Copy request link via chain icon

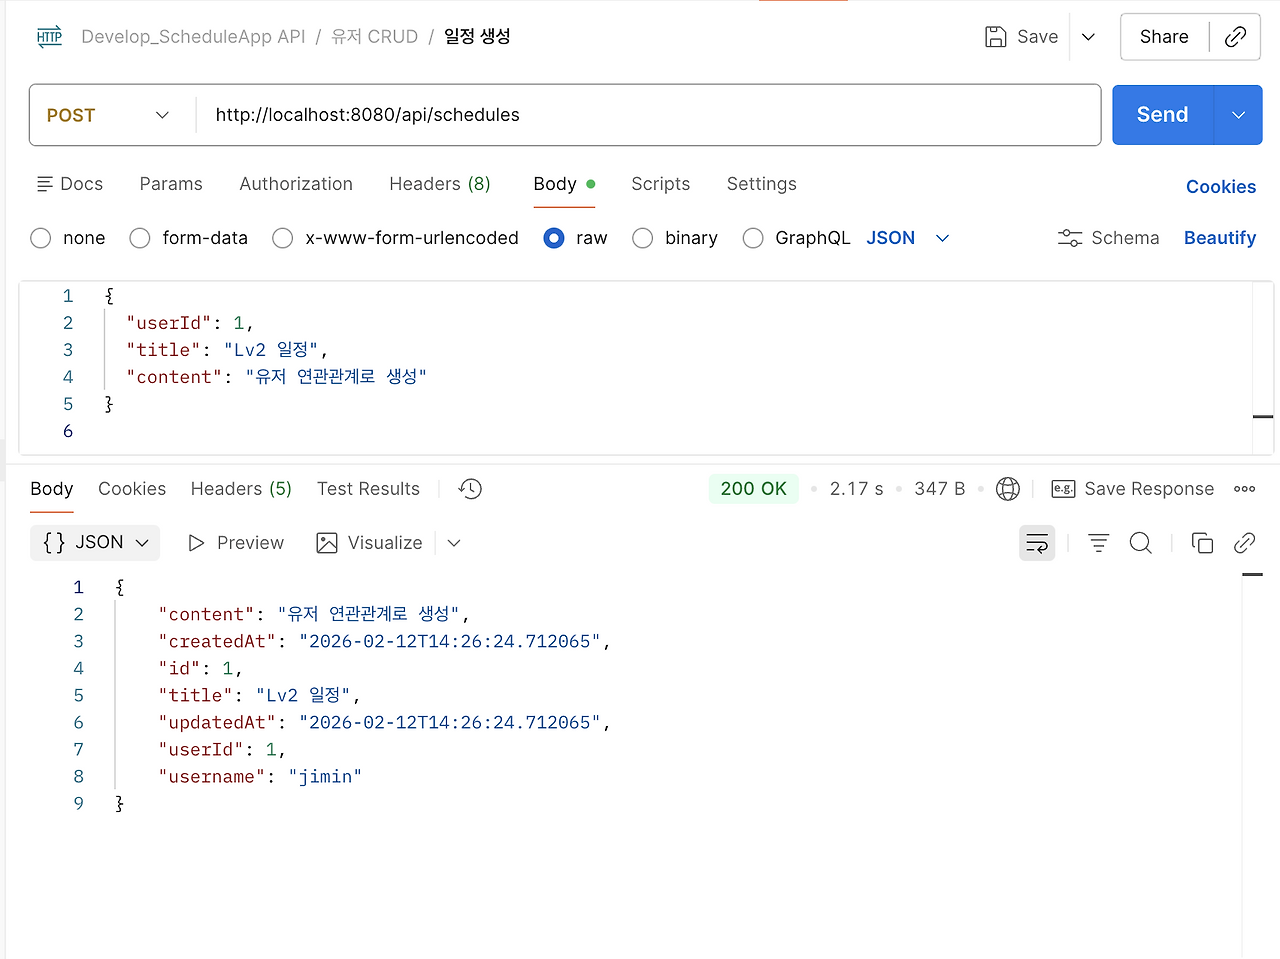tap(1236, 37)
